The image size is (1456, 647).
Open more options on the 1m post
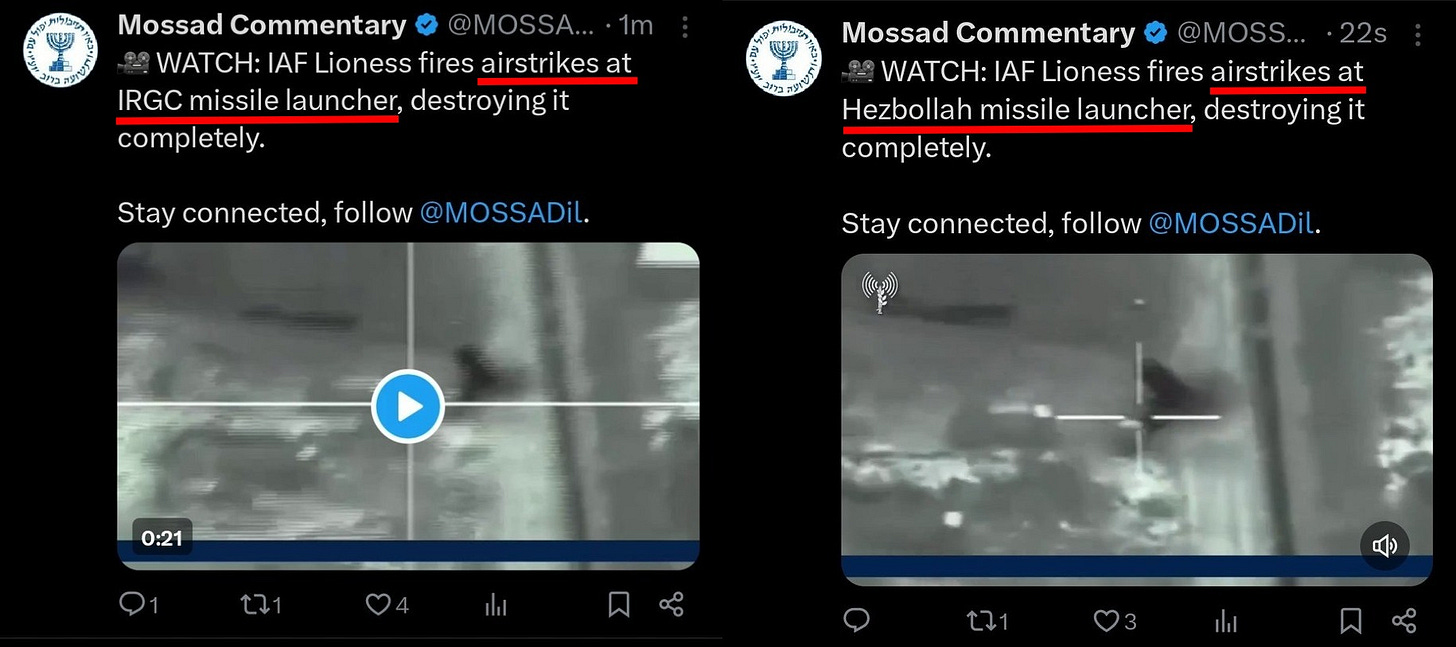pos(684,27)
